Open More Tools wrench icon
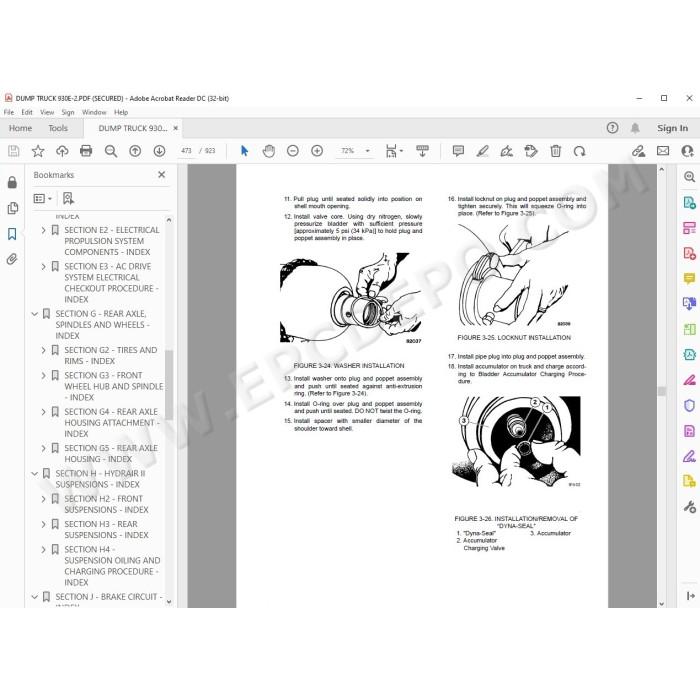700x700 pixels. pos(689,507)
